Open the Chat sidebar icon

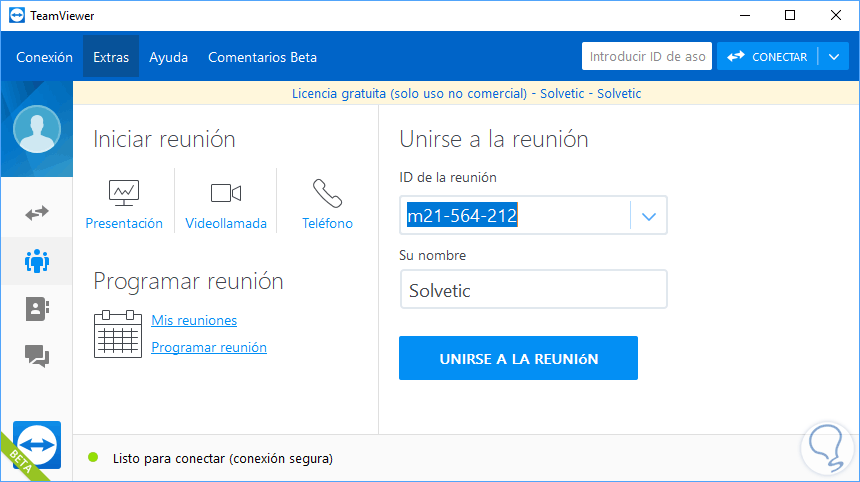(x=37, y=355)
